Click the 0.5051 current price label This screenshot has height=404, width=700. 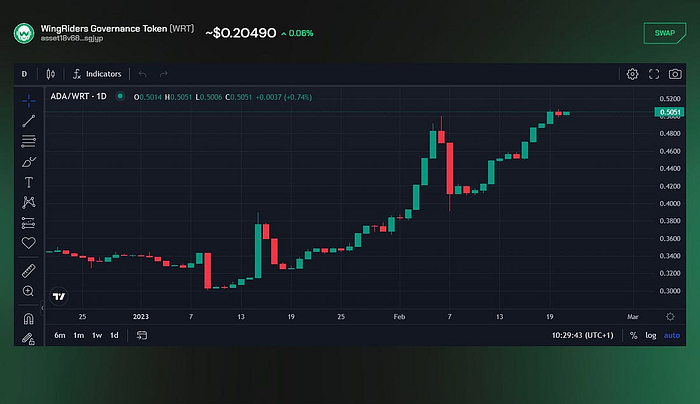(x=669, y=112)
